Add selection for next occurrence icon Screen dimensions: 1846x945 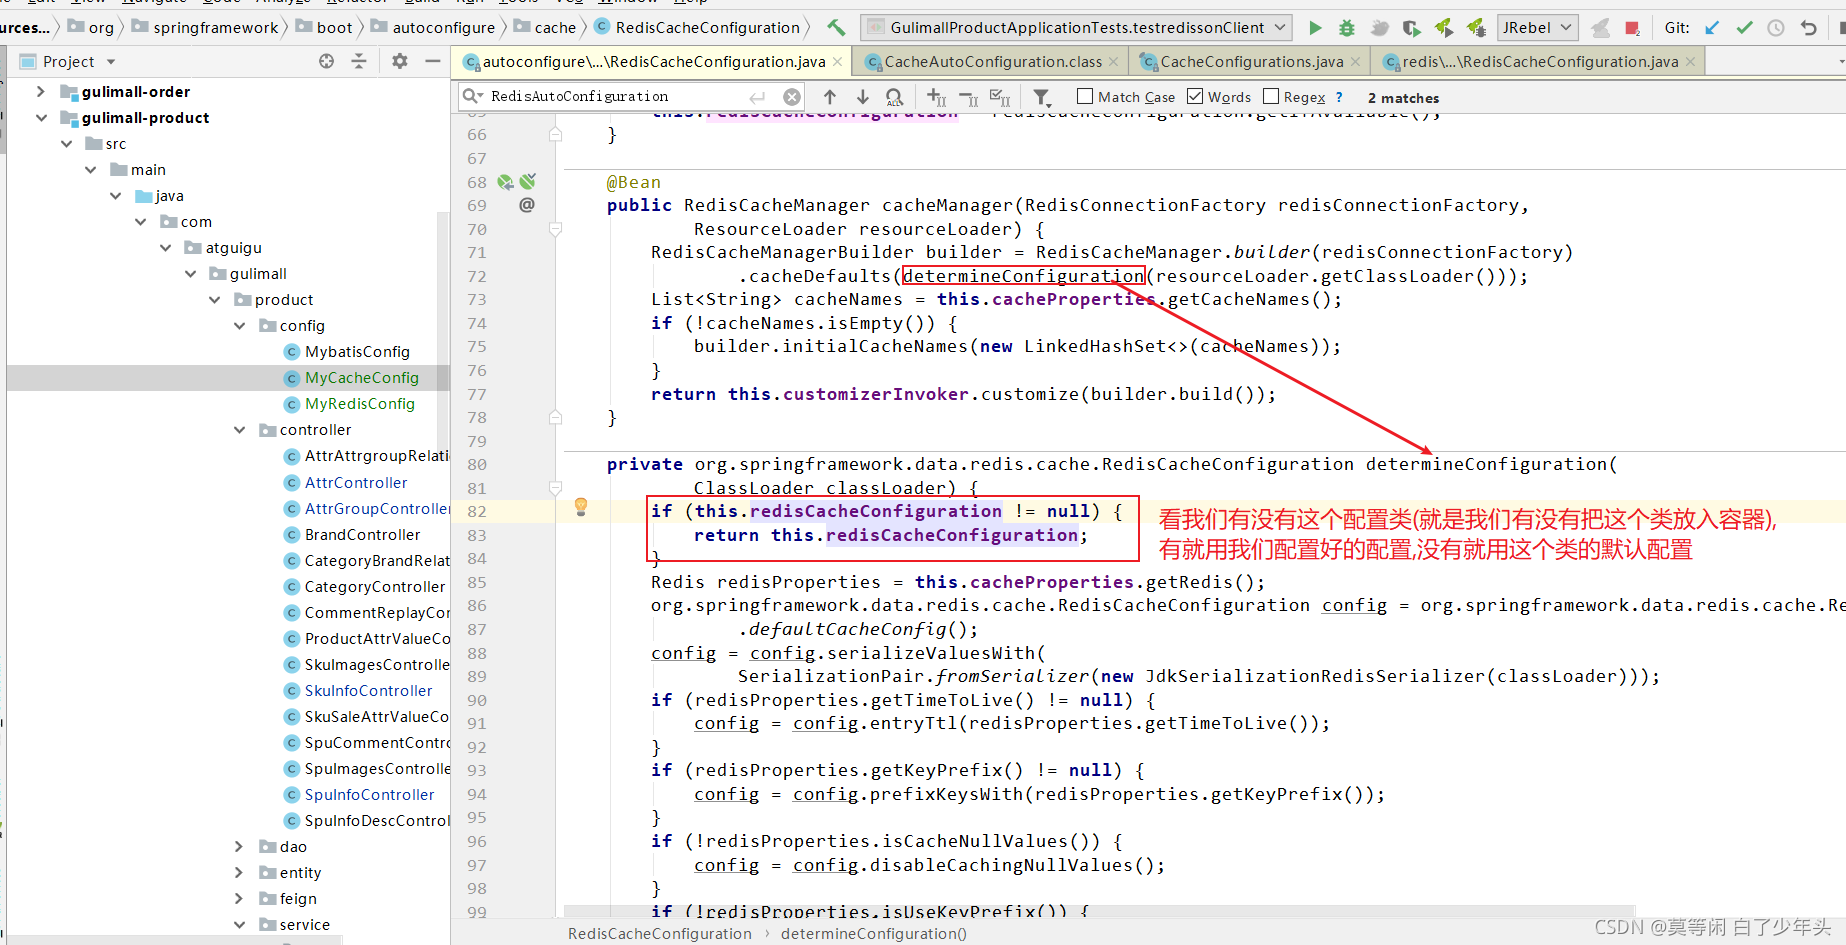click(x=936, y=97)
